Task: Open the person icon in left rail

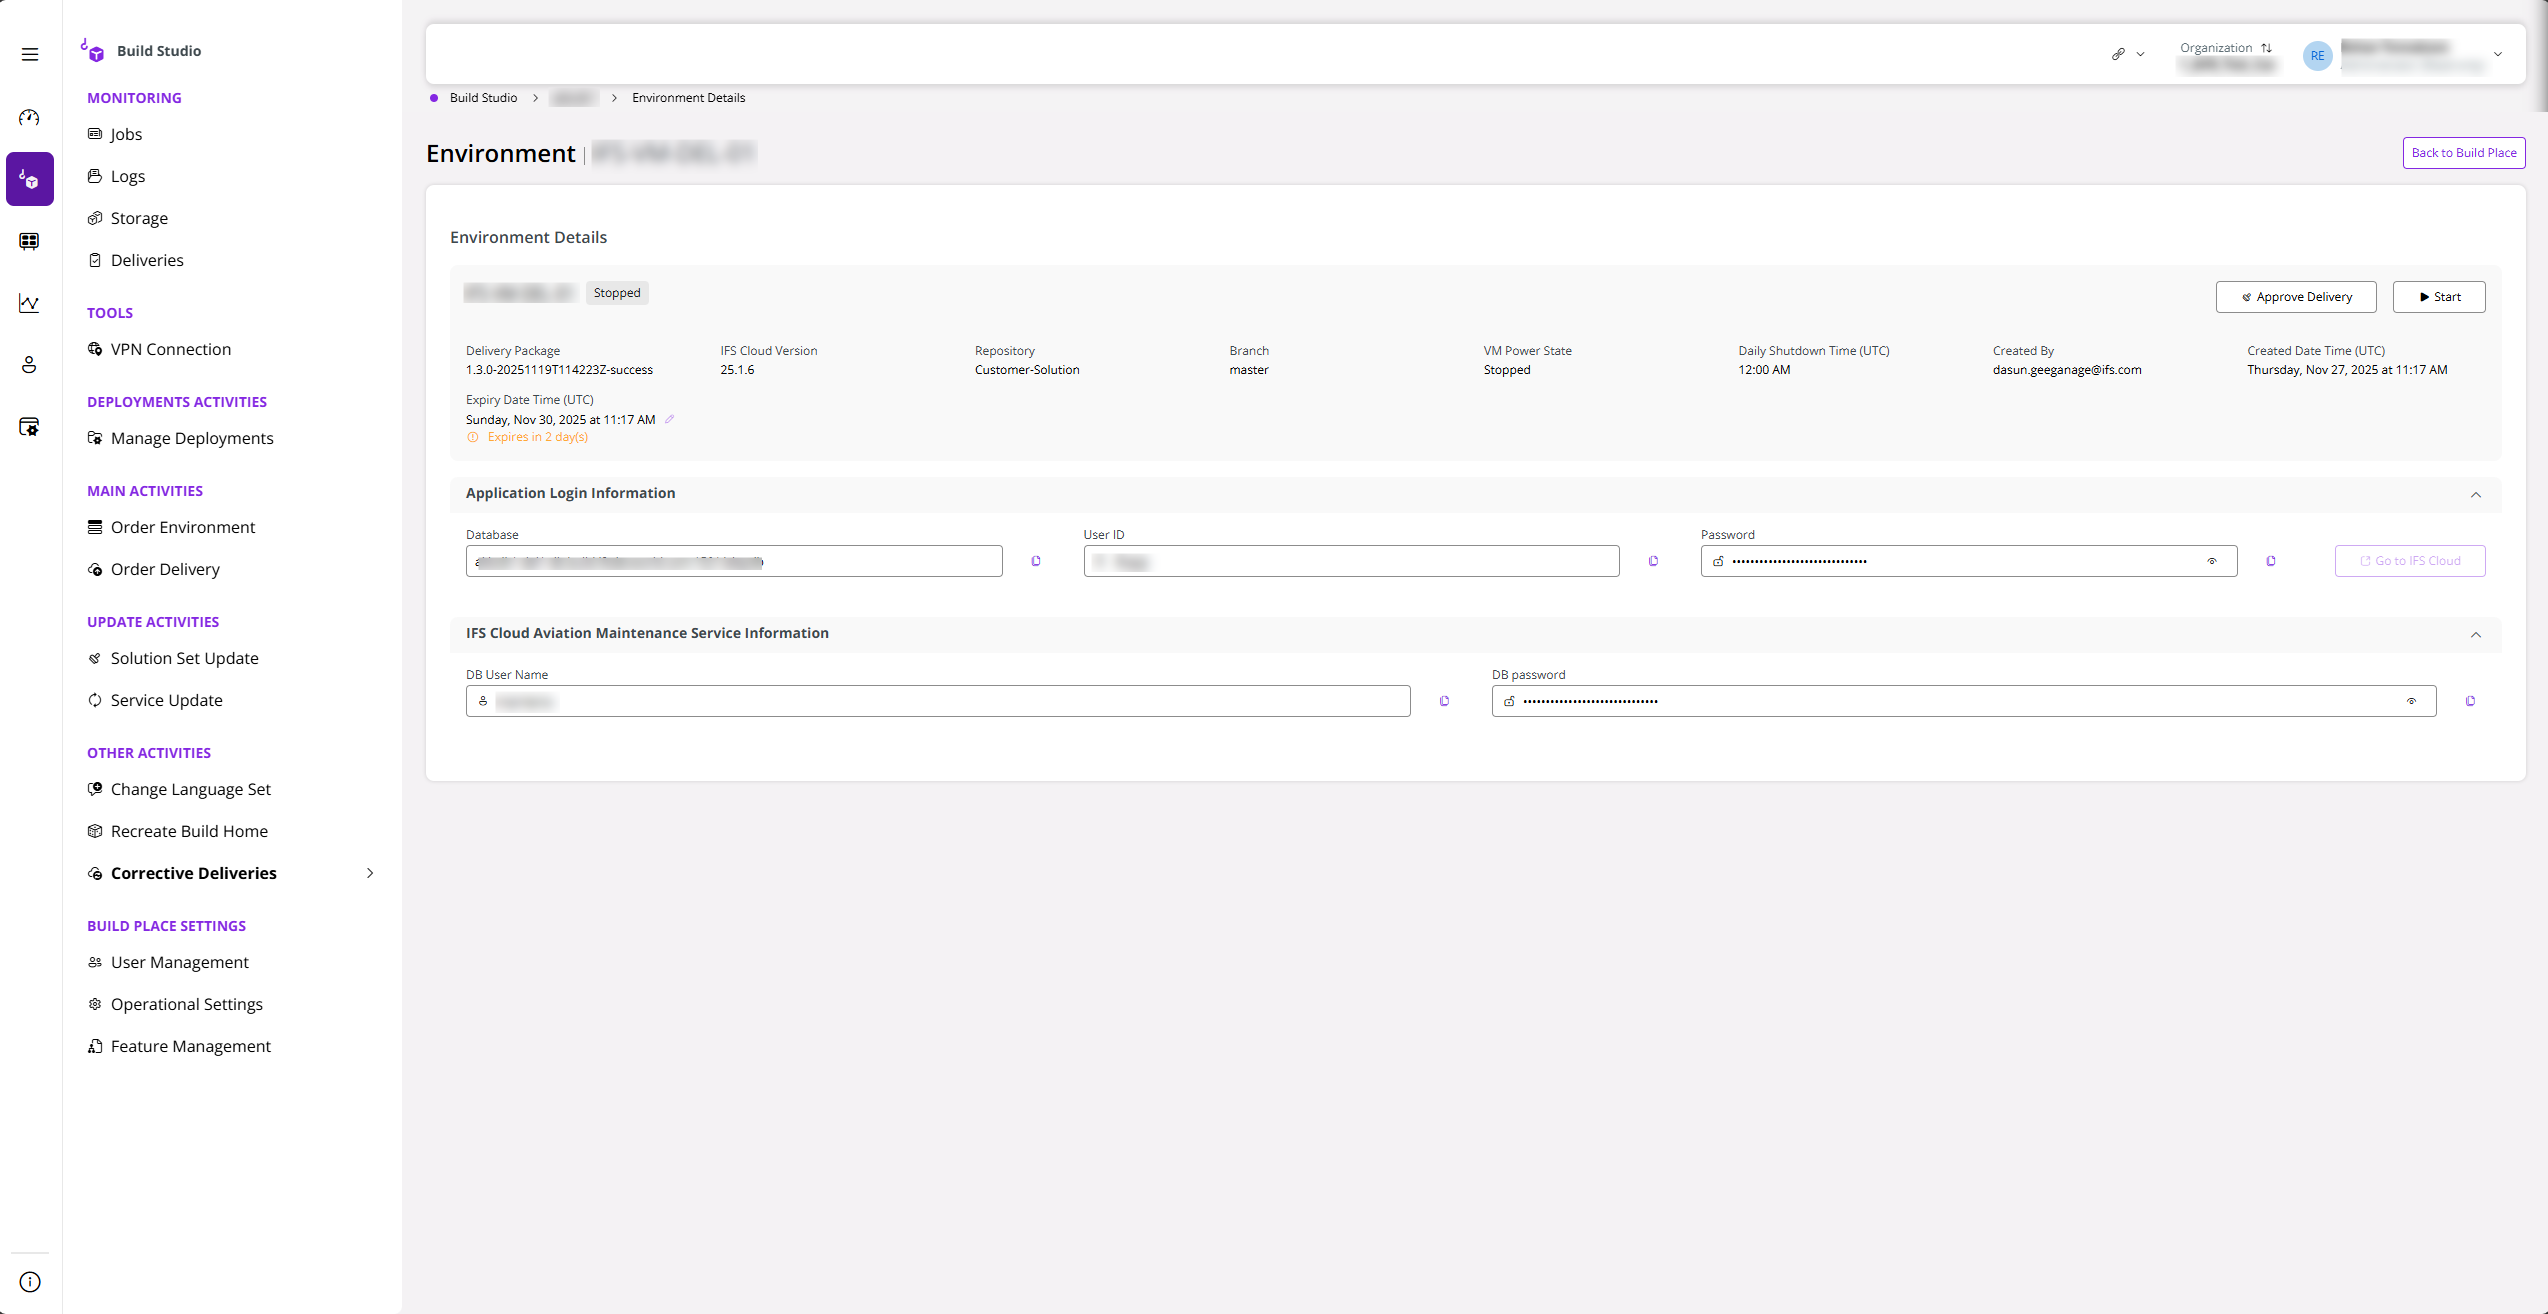Action: pos(30,365)
